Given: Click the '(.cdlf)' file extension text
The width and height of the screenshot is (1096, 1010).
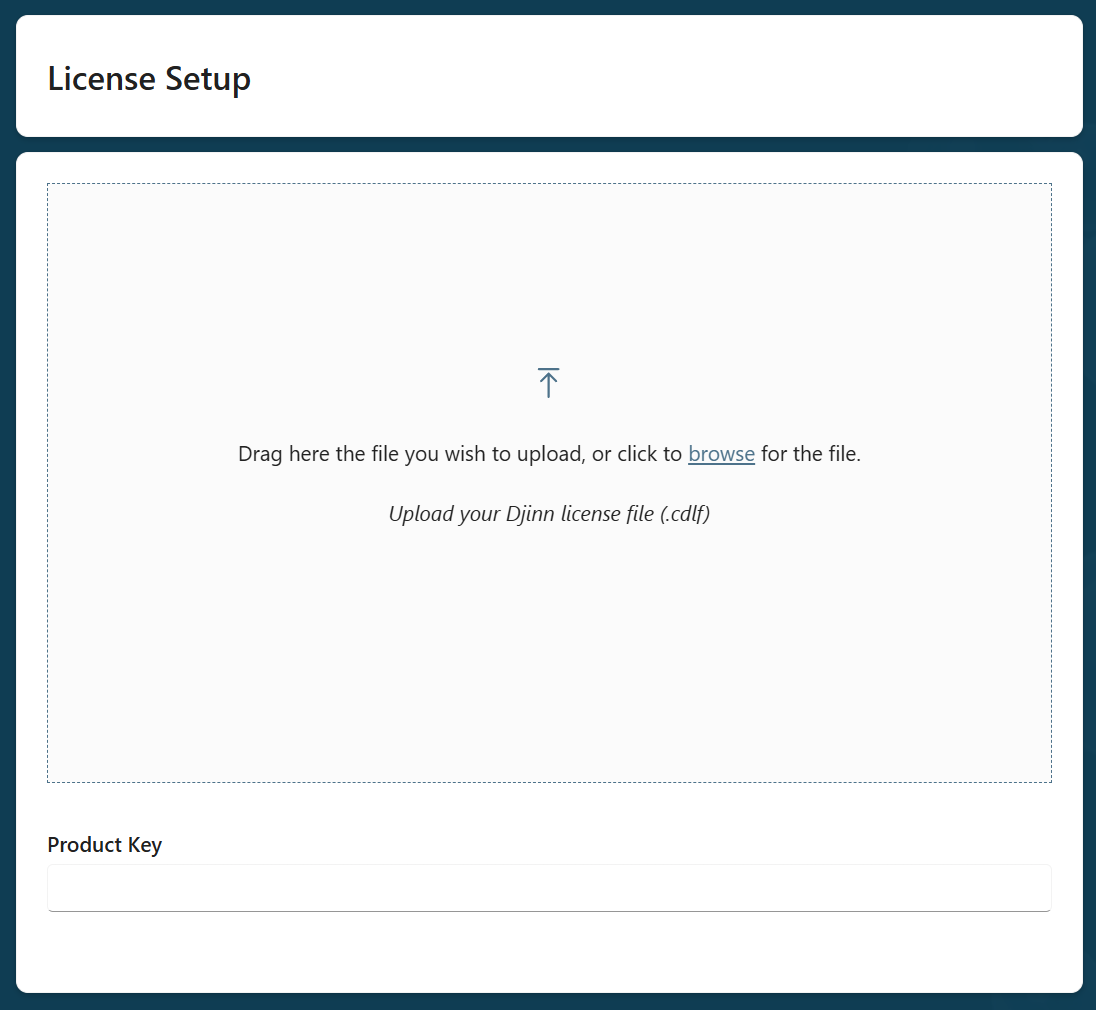Looking at the screenshot, I should point(684,514).
